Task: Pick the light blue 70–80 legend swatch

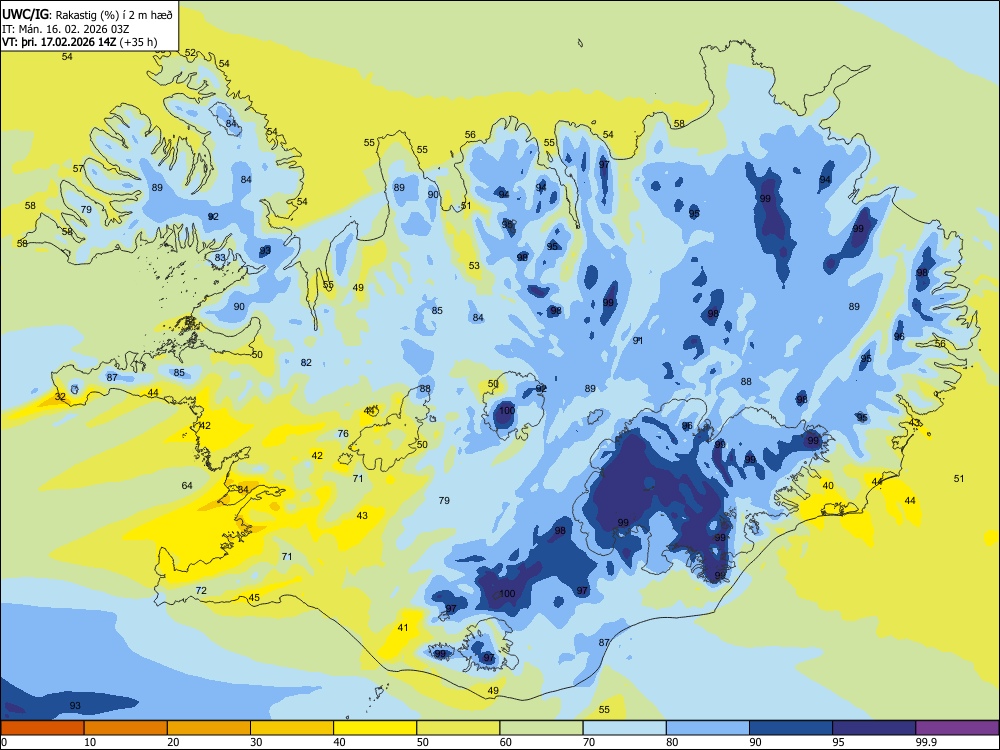Action: tap(624, 728)
